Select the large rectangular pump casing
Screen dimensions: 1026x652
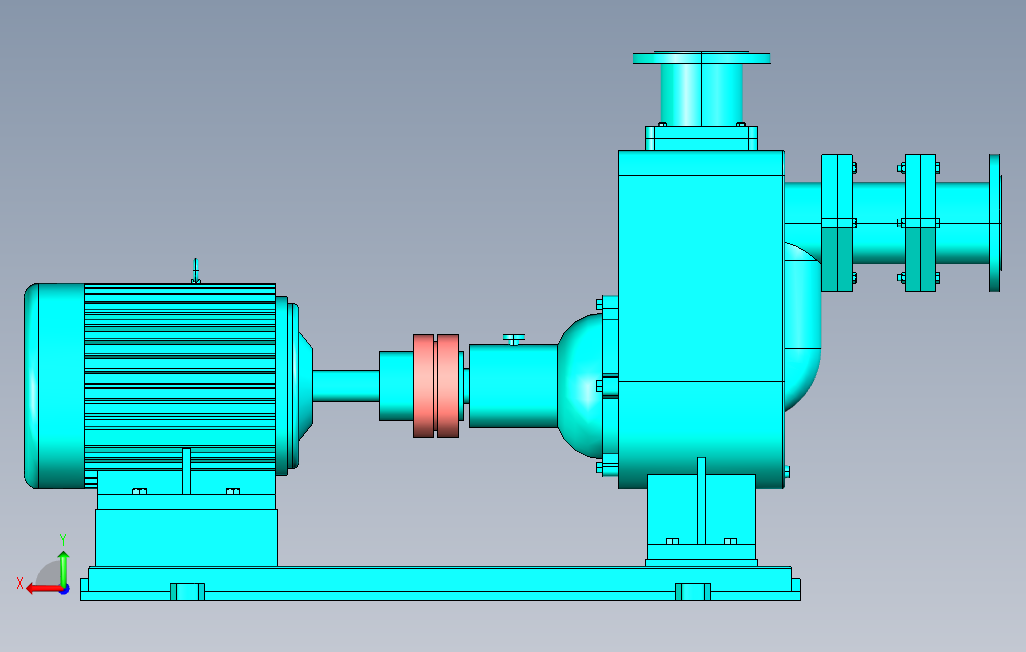[701, 319]
